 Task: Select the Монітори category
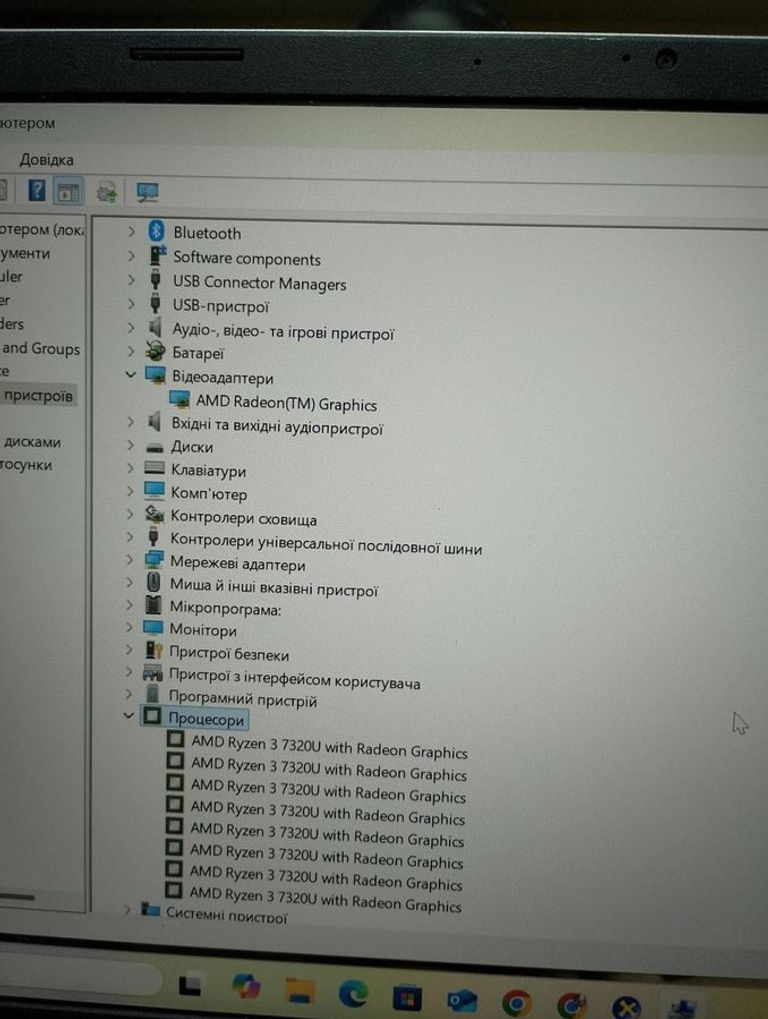pos(203,630)
